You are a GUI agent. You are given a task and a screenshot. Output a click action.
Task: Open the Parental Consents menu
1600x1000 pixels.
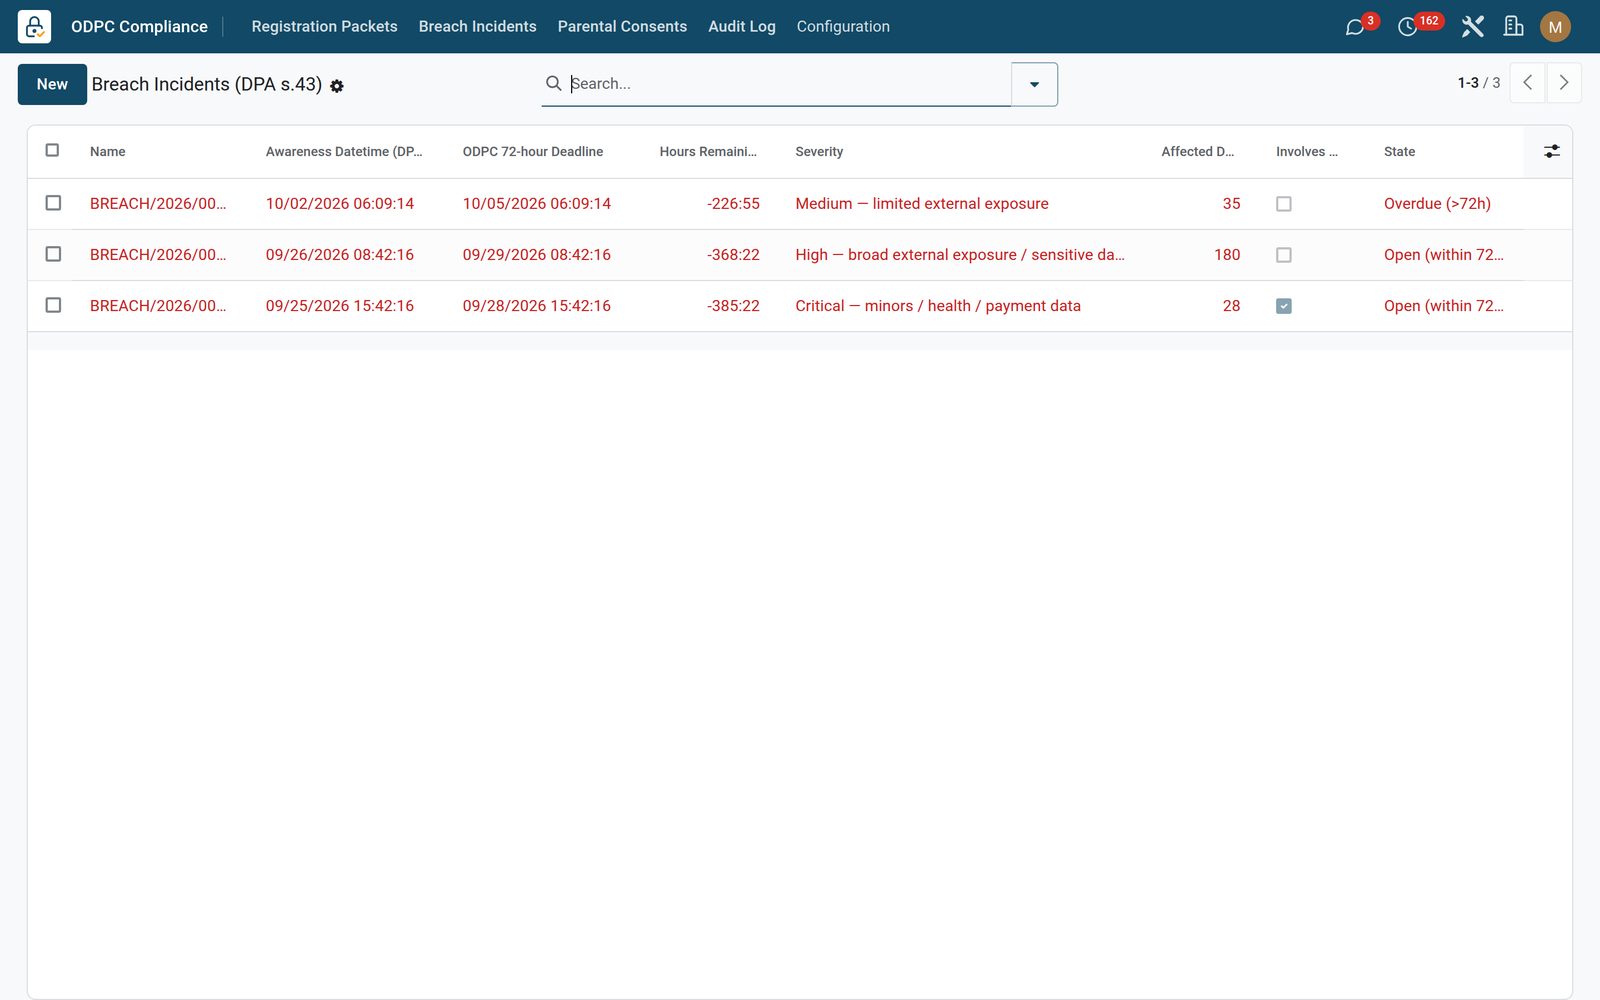point(622,27)
